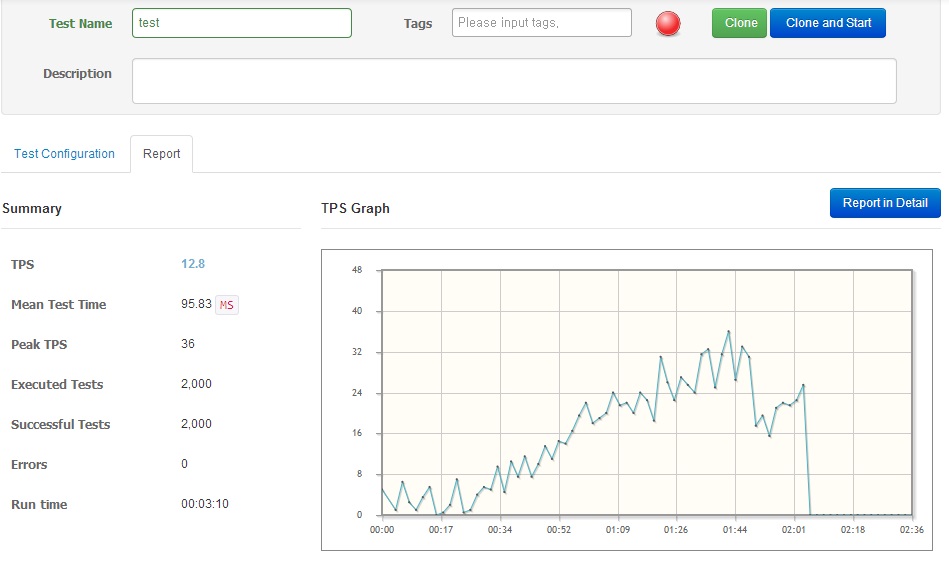
Task: Click the Run time value 00:03:10
Action: pyautogui.click(x=205, y=504)
